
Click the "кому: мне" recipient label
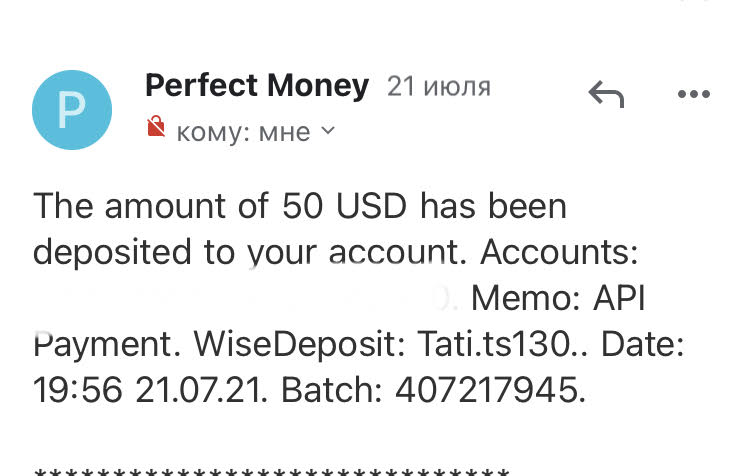243,131
